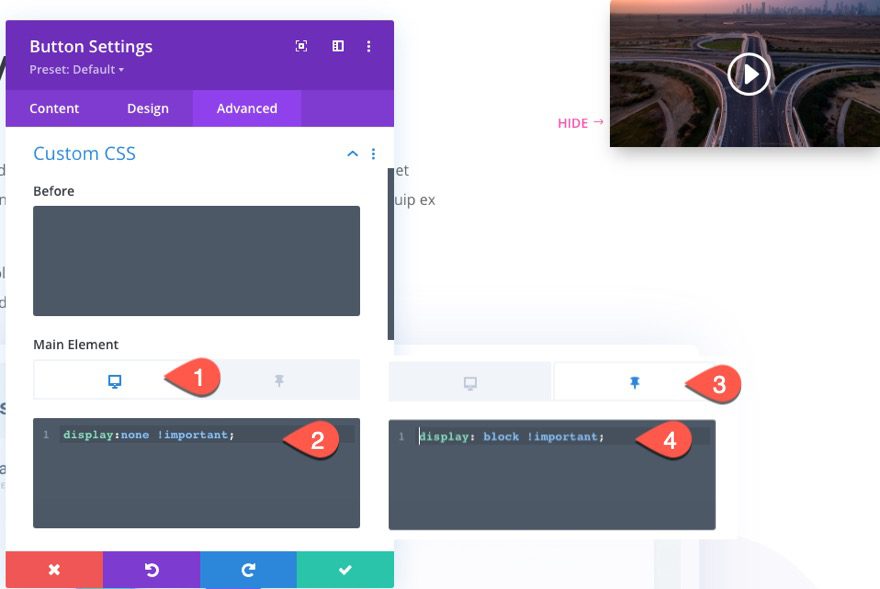Switch to the Design tab
This screenshot has width=880, height=589.
(x=148, y=108)
